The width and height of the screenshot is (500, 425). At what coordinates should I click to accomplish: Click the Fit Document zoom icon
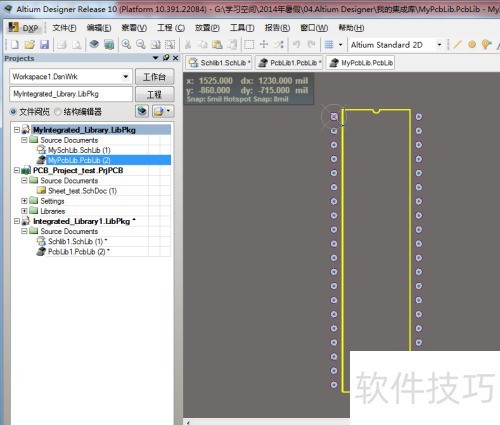pyautogui.click(x=155, y=44)
